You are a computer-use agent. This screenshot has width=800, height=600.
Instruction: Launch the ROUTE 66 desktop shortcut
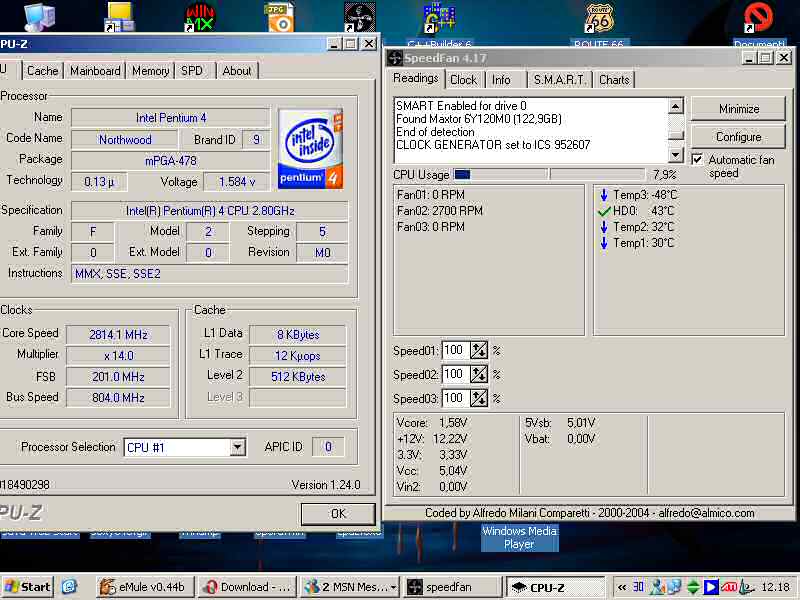599,17
